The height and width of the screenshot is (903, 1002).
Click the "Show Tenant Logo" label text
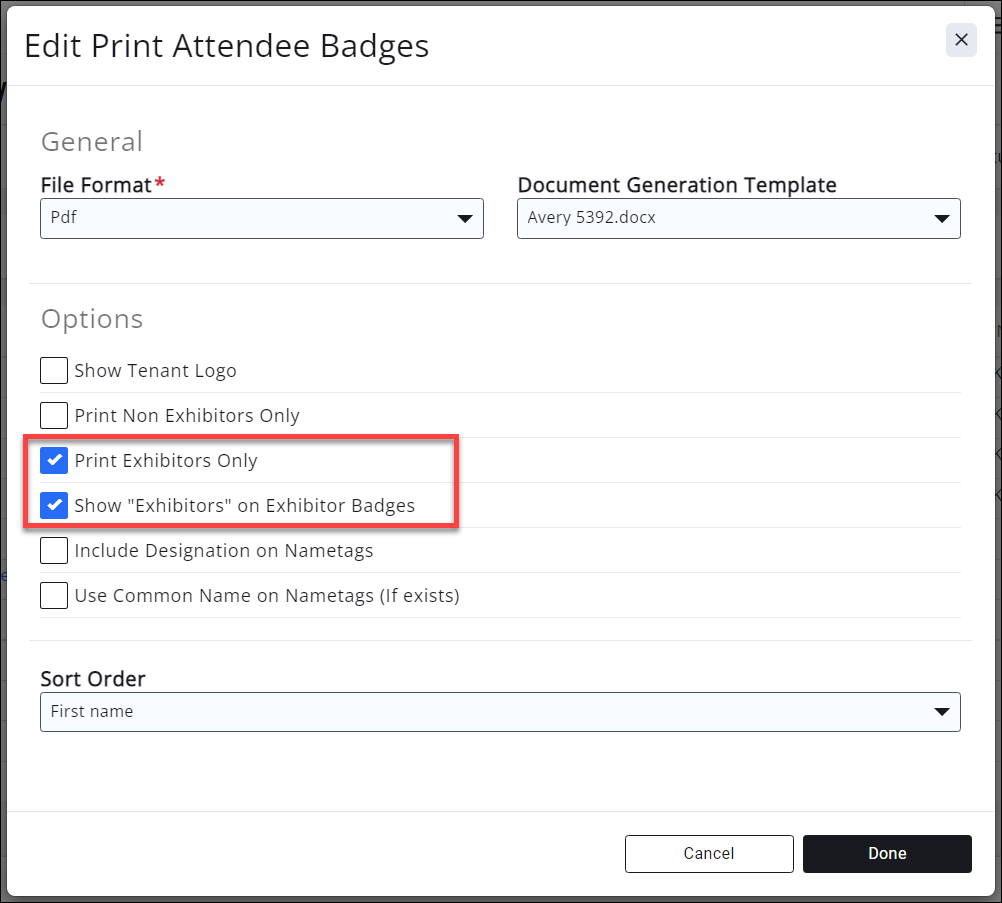tap(155, 371)
